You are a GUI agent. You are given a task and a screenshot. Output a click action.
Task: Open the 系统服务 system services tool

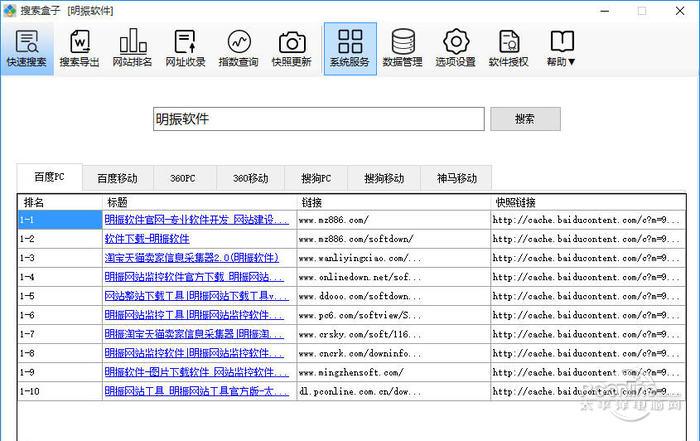[350, 49]
